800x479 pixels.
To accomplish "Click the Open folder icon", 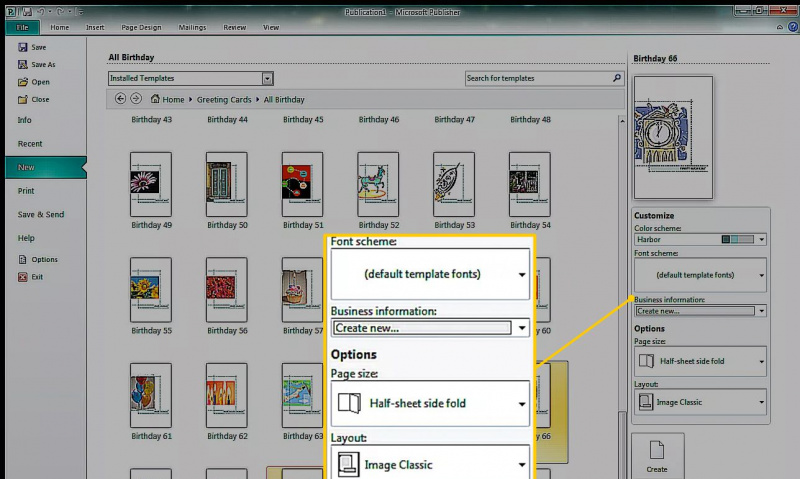I will 22,82.
